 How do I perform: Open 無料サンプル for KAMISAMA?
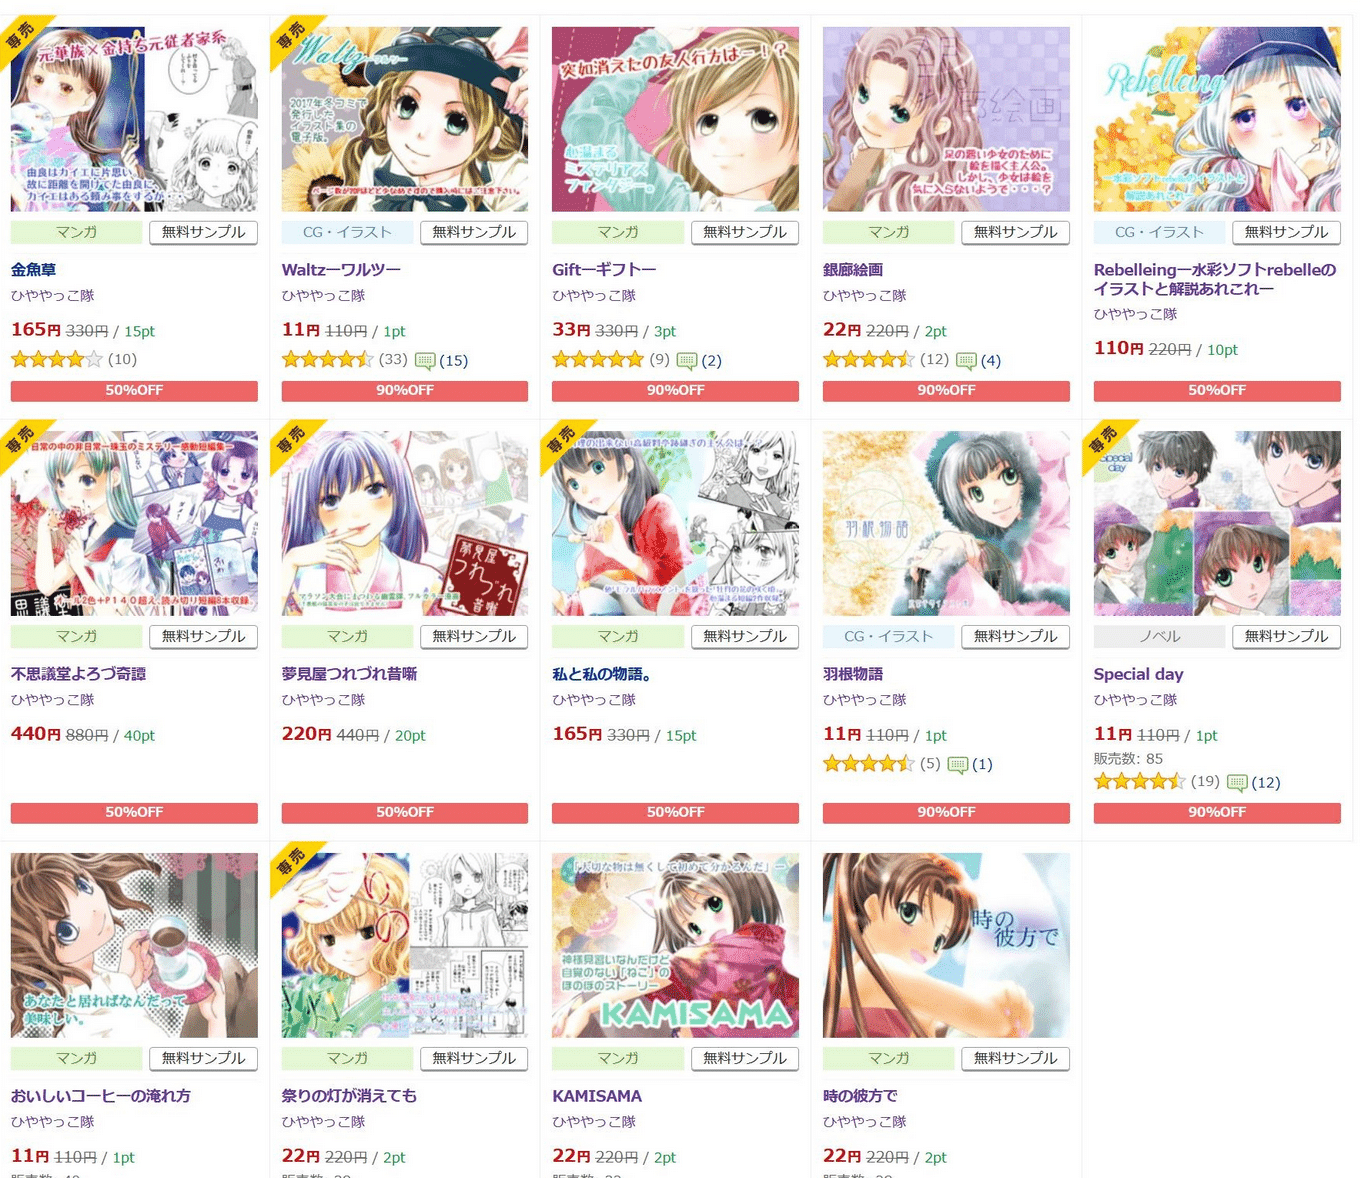[745, 1058]
